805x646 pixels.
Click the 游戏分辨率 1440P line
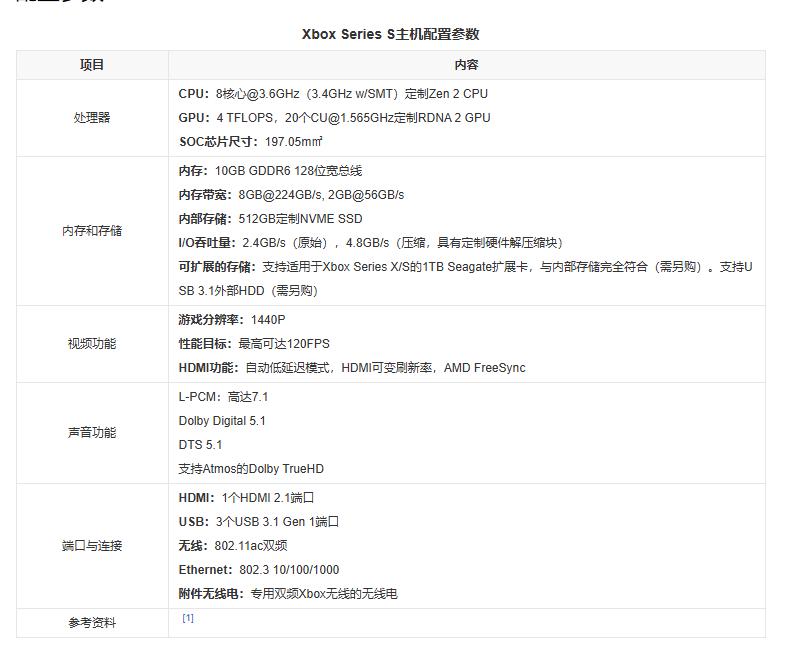[232, 320]
